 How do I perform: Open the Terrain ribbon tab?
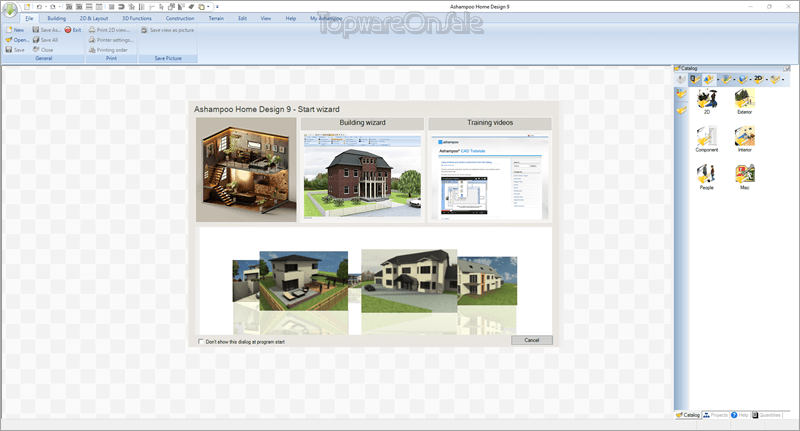pyautogui.click(x=216, y=18)
